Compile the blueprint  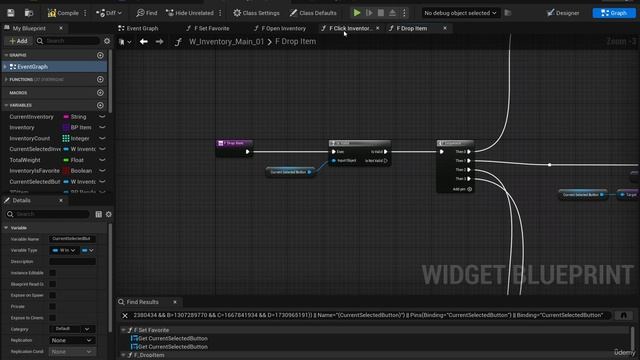pos(63,13)
